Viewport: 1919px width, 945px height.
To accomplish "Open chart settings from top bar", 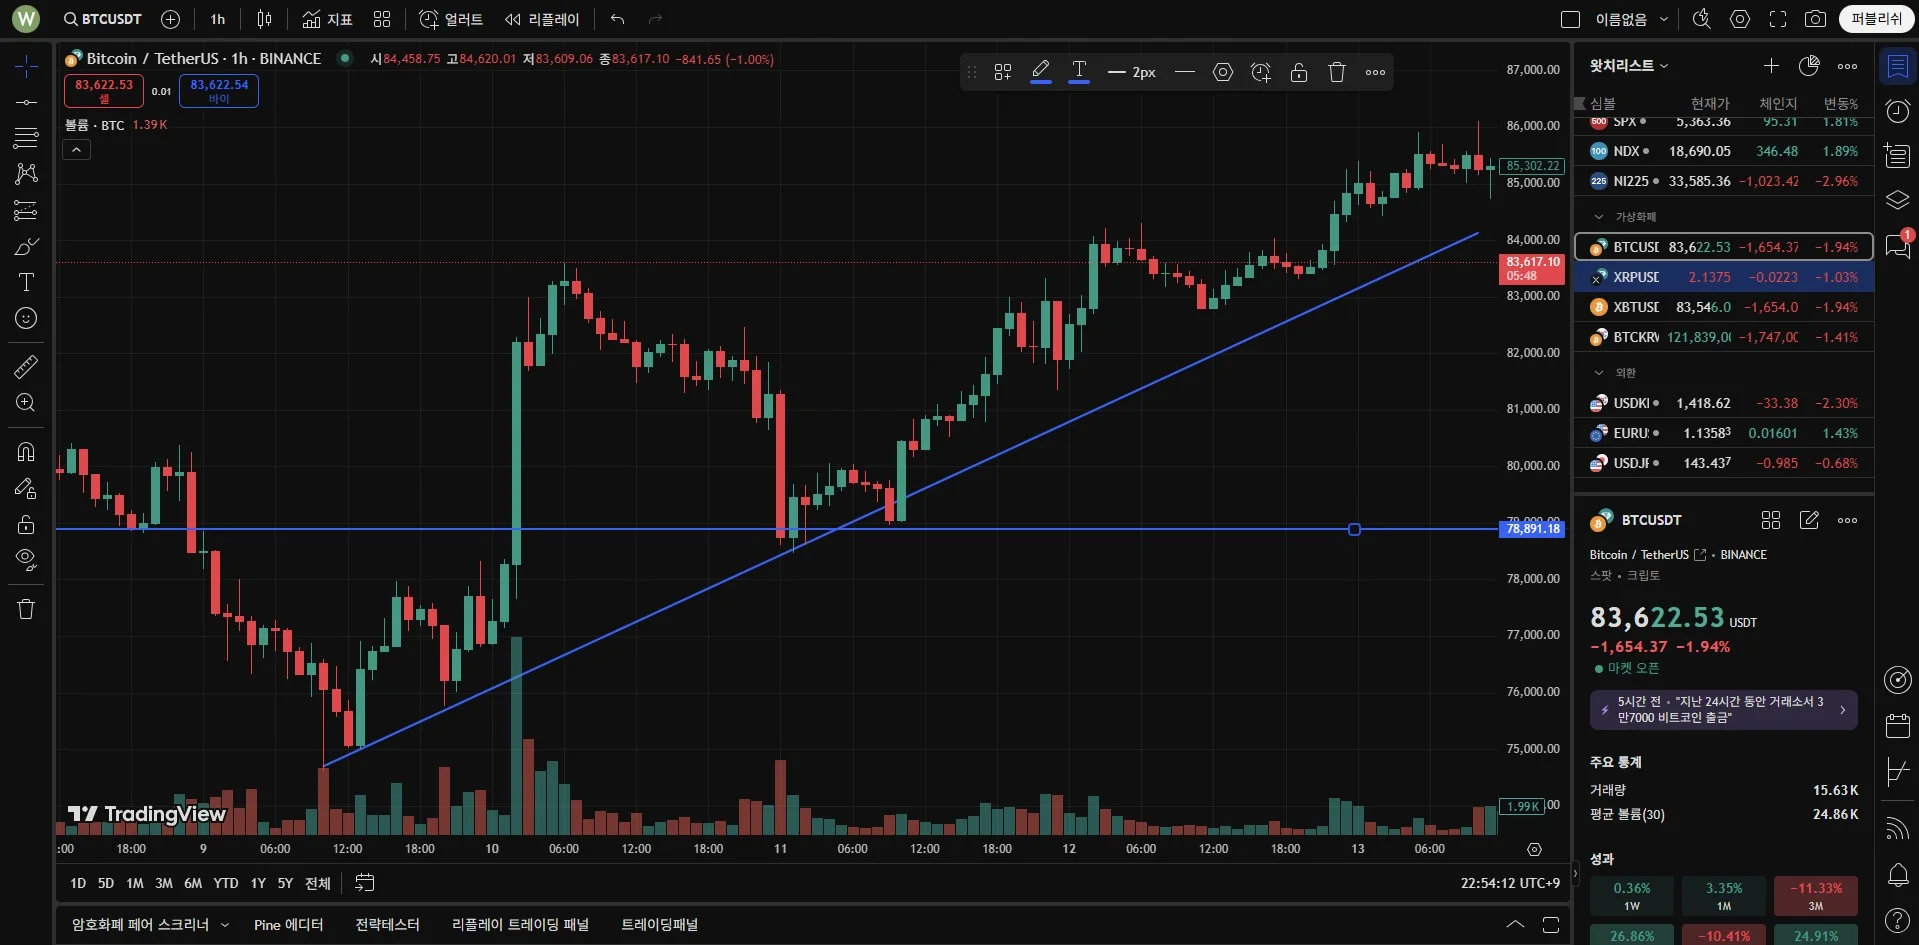I will (1740, 19).
